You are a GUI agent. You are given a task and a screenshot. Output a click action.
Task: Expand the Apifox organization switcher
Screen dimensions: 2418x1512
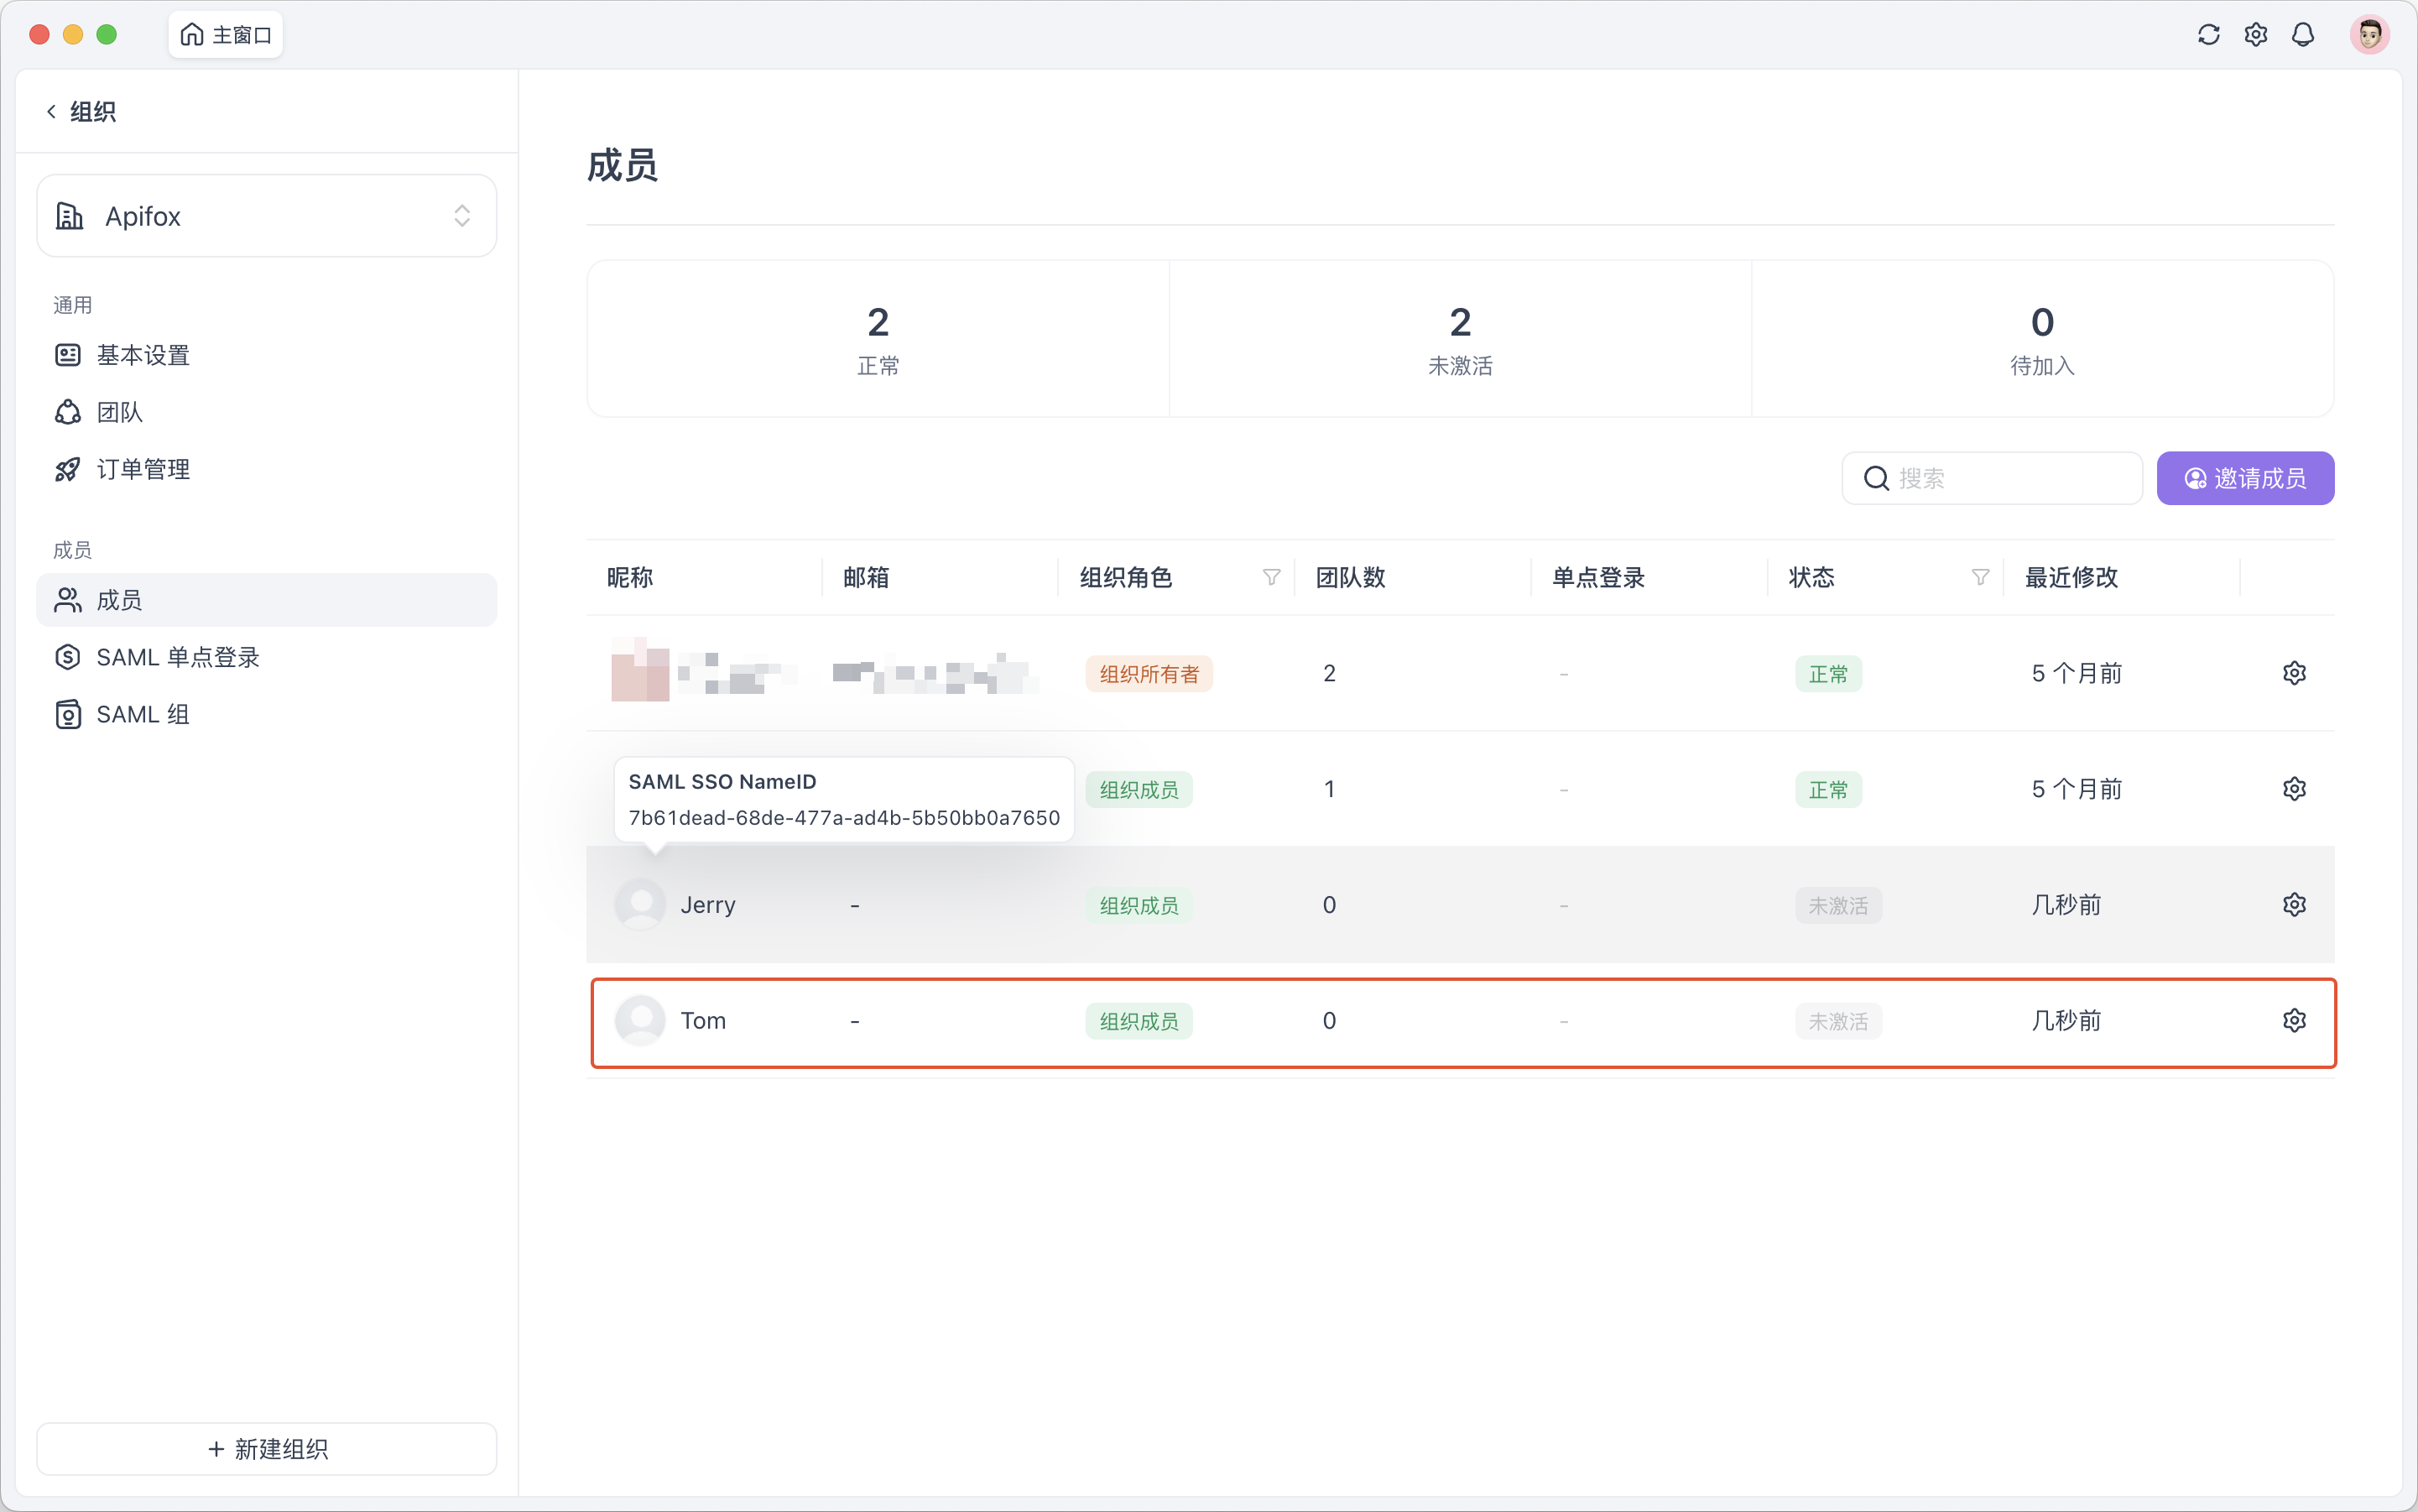pyautogui.click(x=462, y=215)
